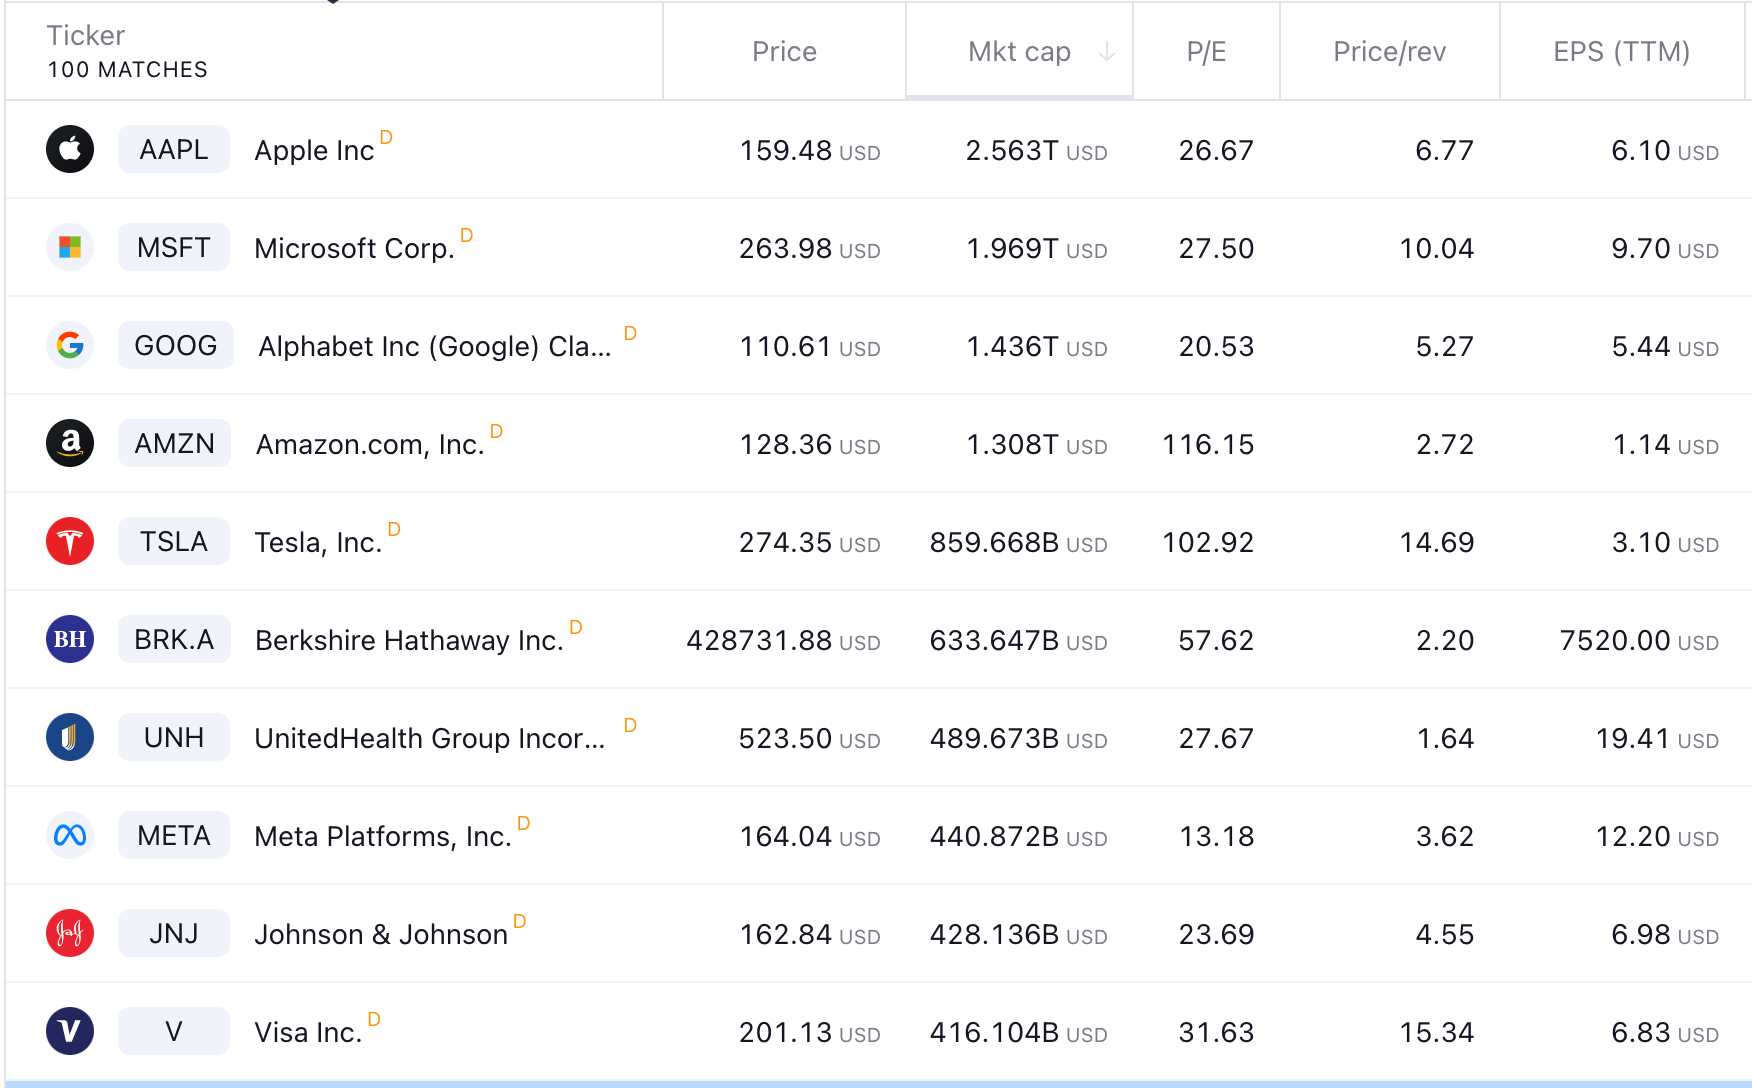Click the Apple logo icon
Screen dimensions: 1752x1088
(x=70, y=149)
